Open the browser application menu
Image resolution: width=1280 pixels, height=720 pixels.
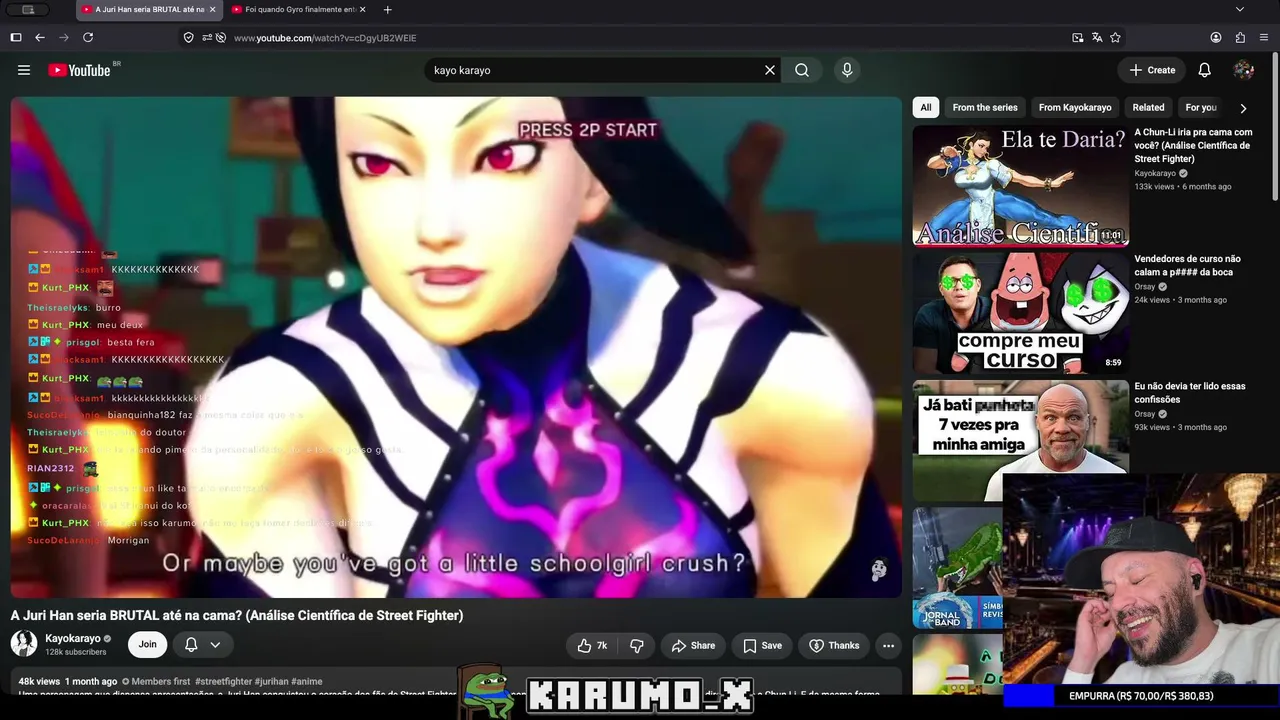(x=1264, y=38)
